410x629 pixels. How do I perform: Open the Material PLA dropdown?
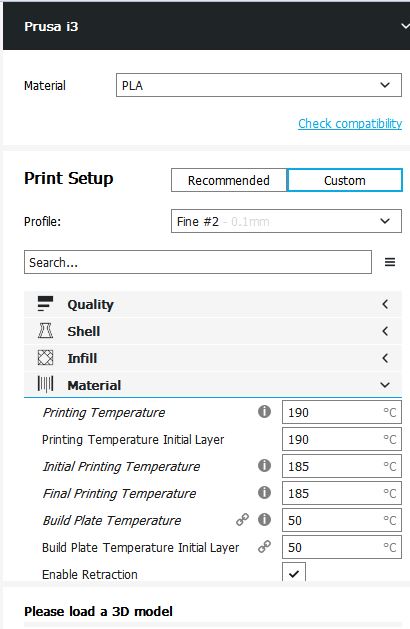pos(259,85)
